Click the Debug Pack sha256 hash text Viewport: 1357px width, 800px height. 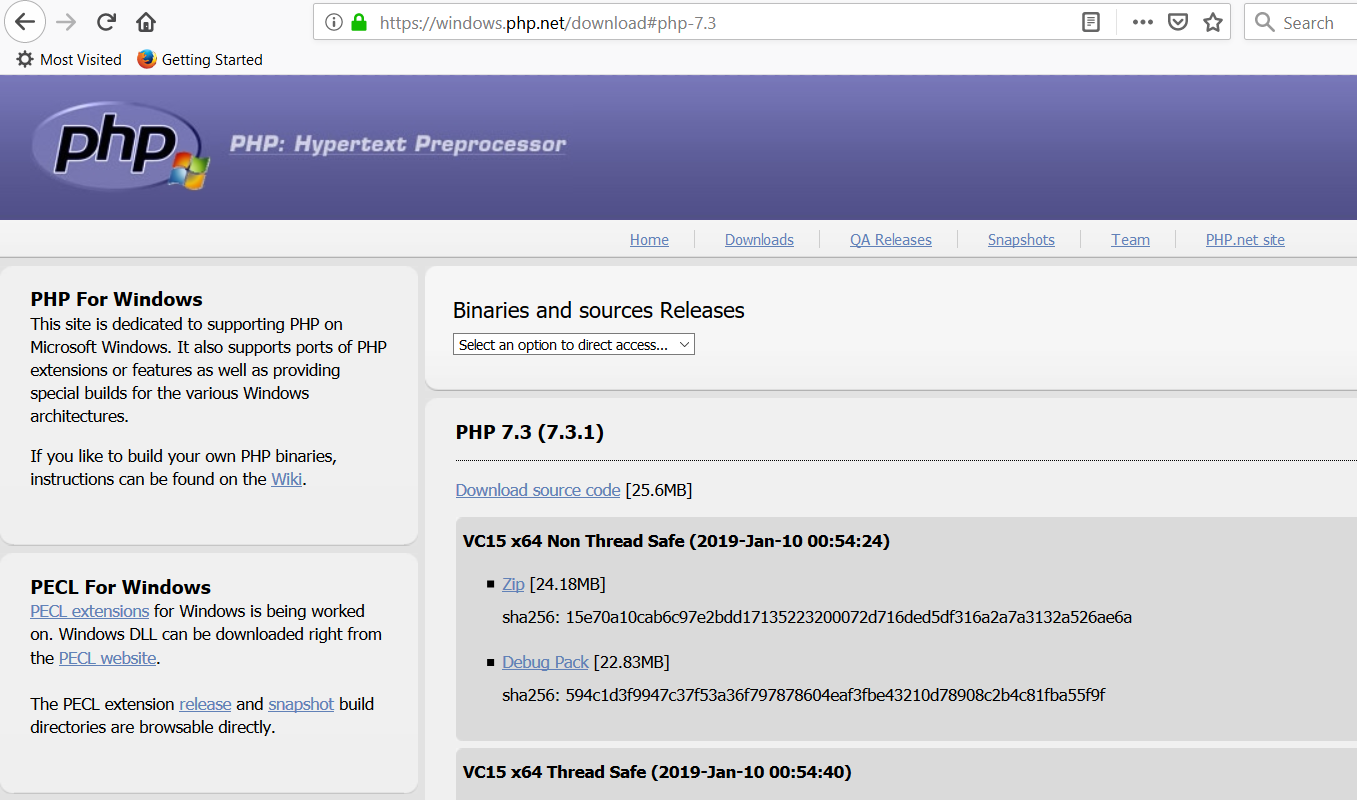803,695
